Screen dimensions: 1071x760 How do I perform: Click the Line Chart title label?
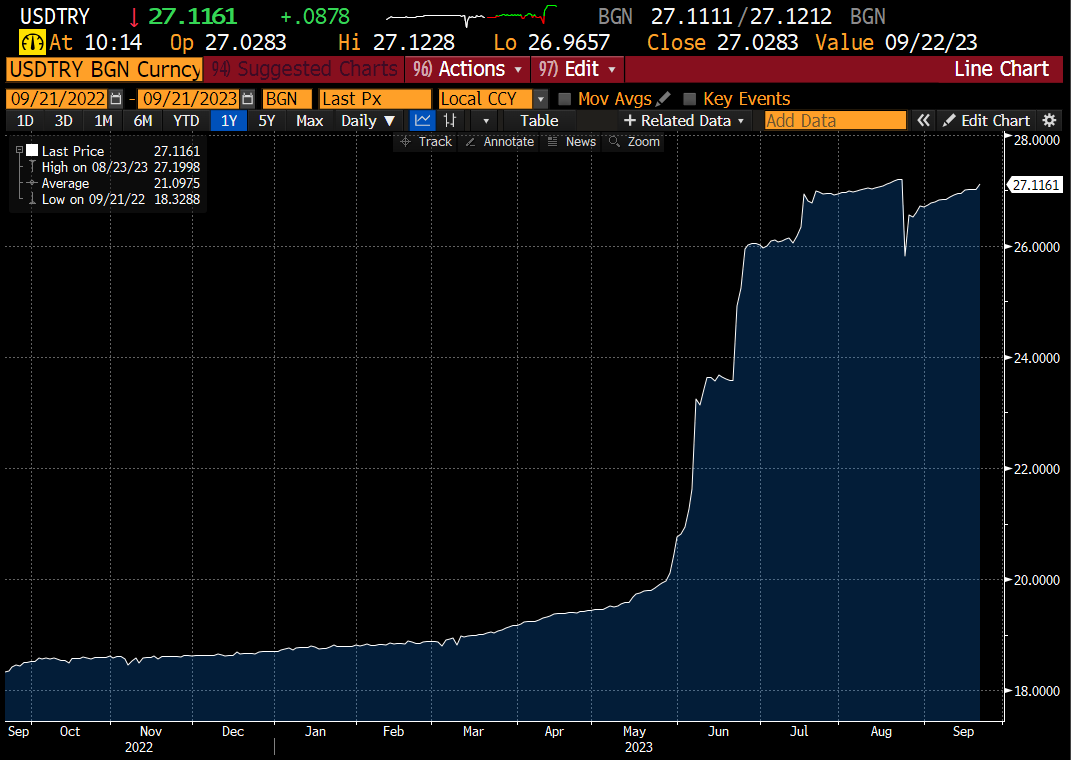point(1001,69)
